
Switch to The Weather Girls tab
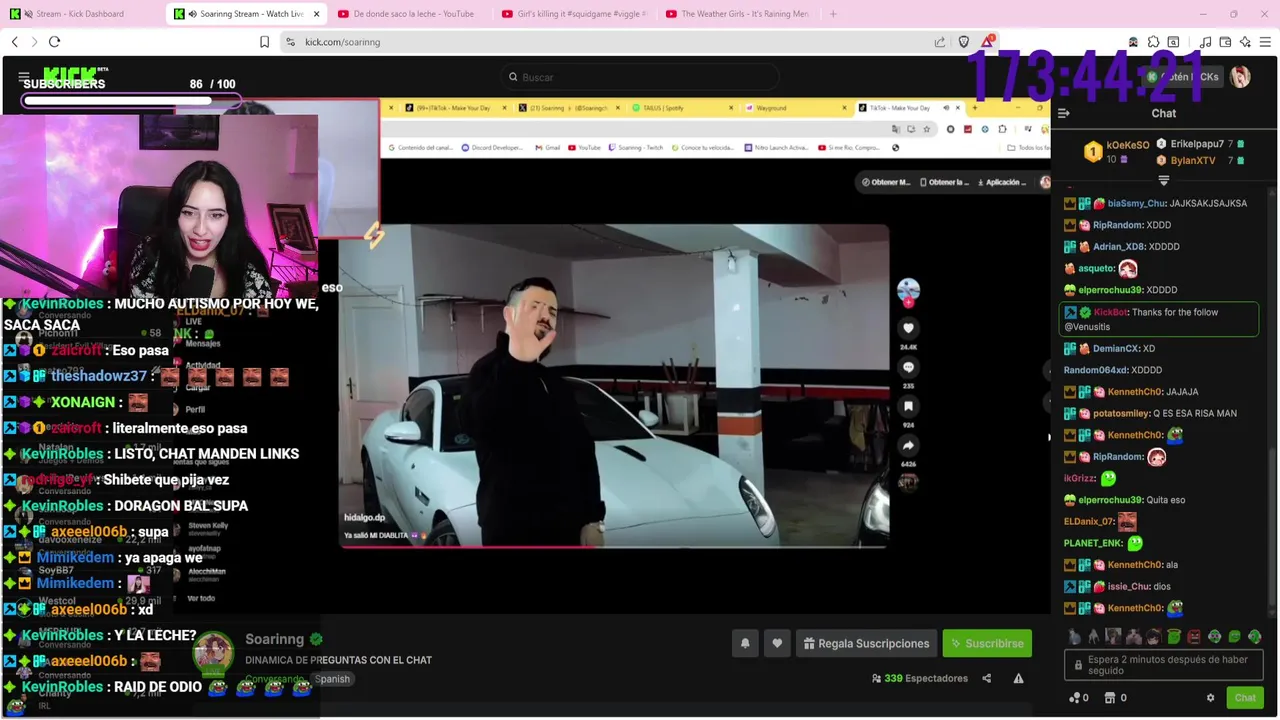tap(735, 14)
